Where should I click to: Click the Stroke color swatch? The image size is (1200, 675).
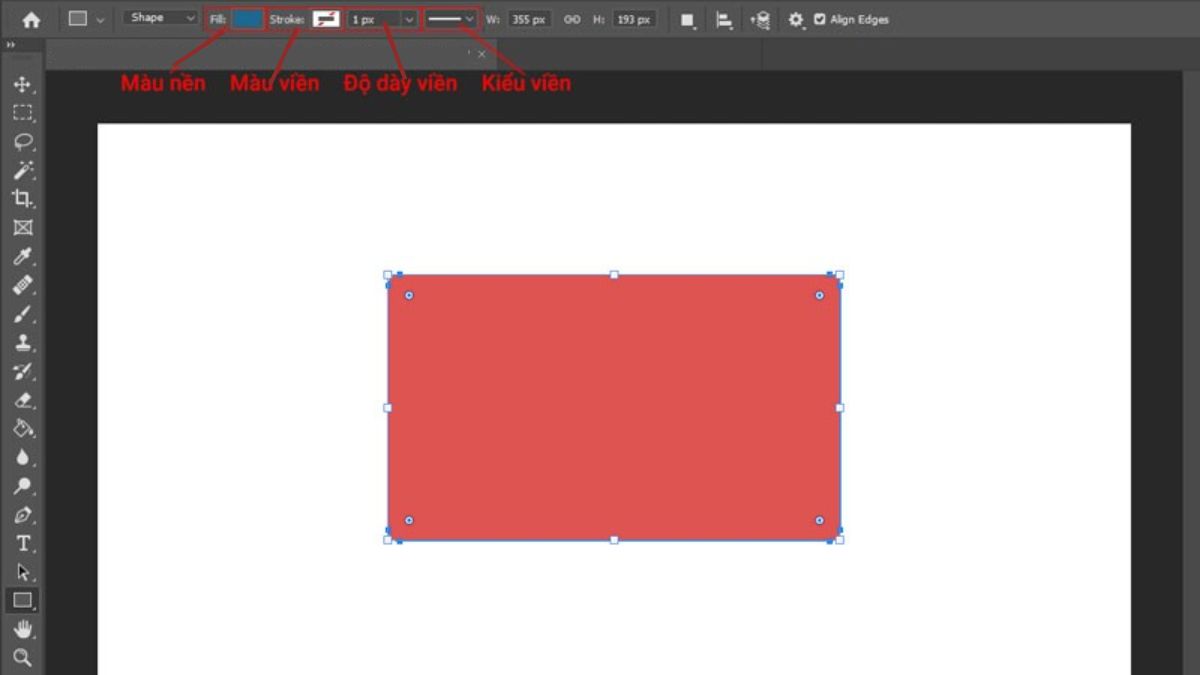point(325,19)
